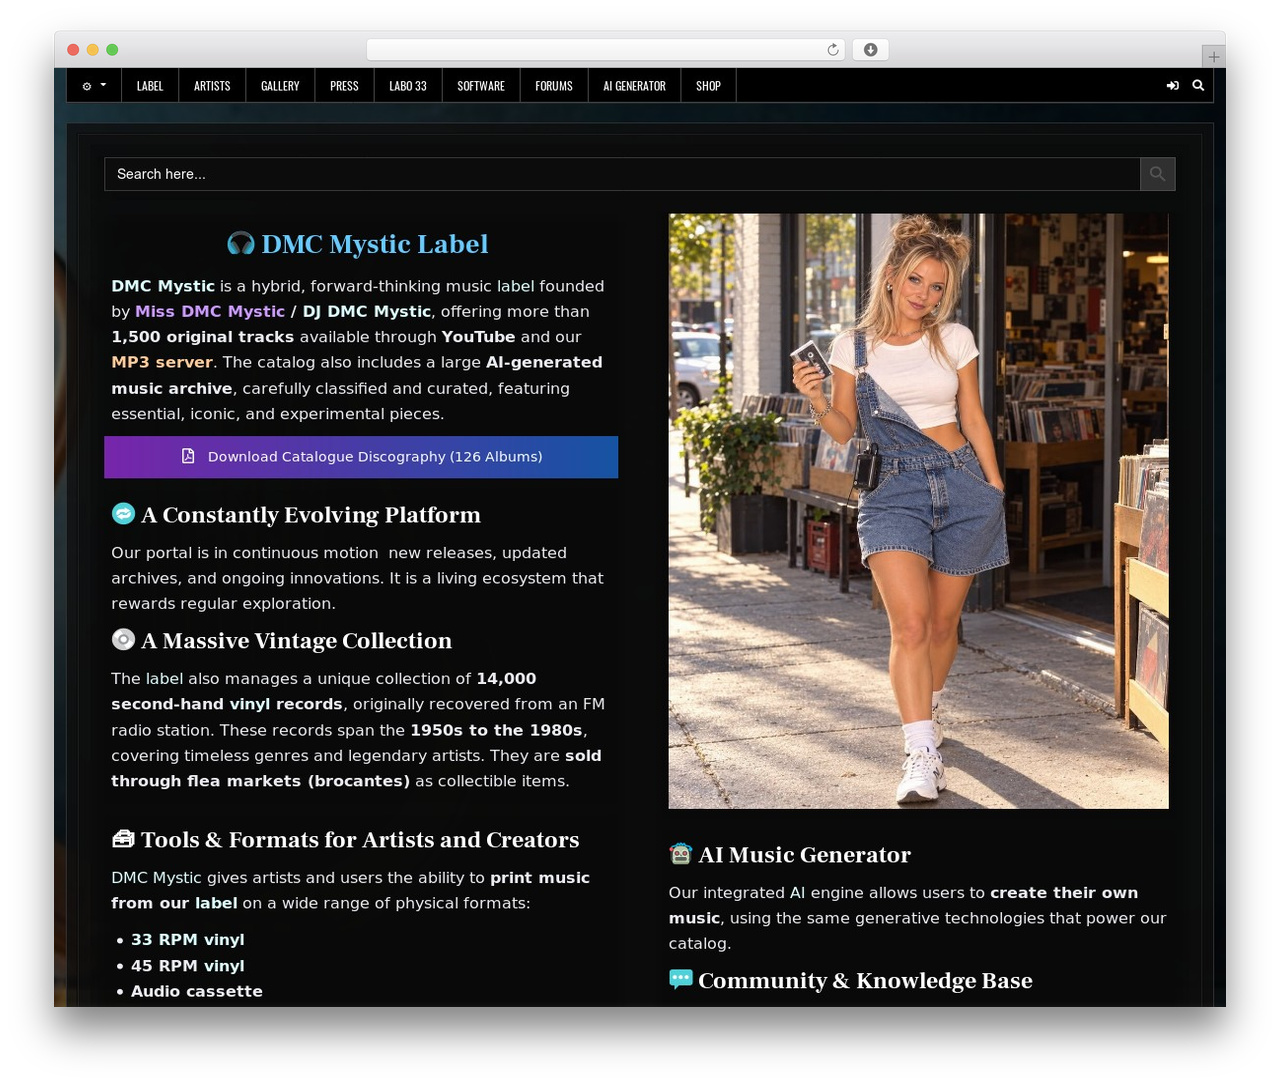1280x1084 pixels.
Task: Submit search with the magnifier button
Action: coord(1158,174)
